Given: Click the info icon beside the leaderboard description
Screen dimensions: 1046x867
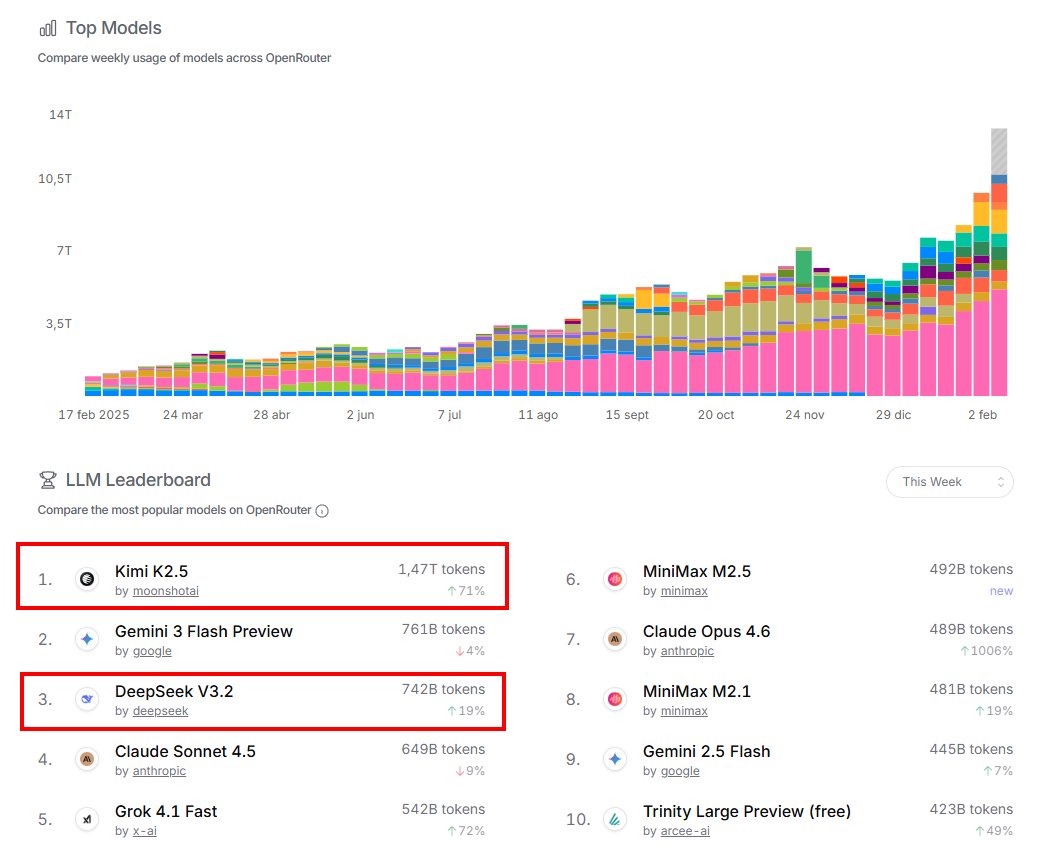Looking at the screenshot, I should 322,511.
